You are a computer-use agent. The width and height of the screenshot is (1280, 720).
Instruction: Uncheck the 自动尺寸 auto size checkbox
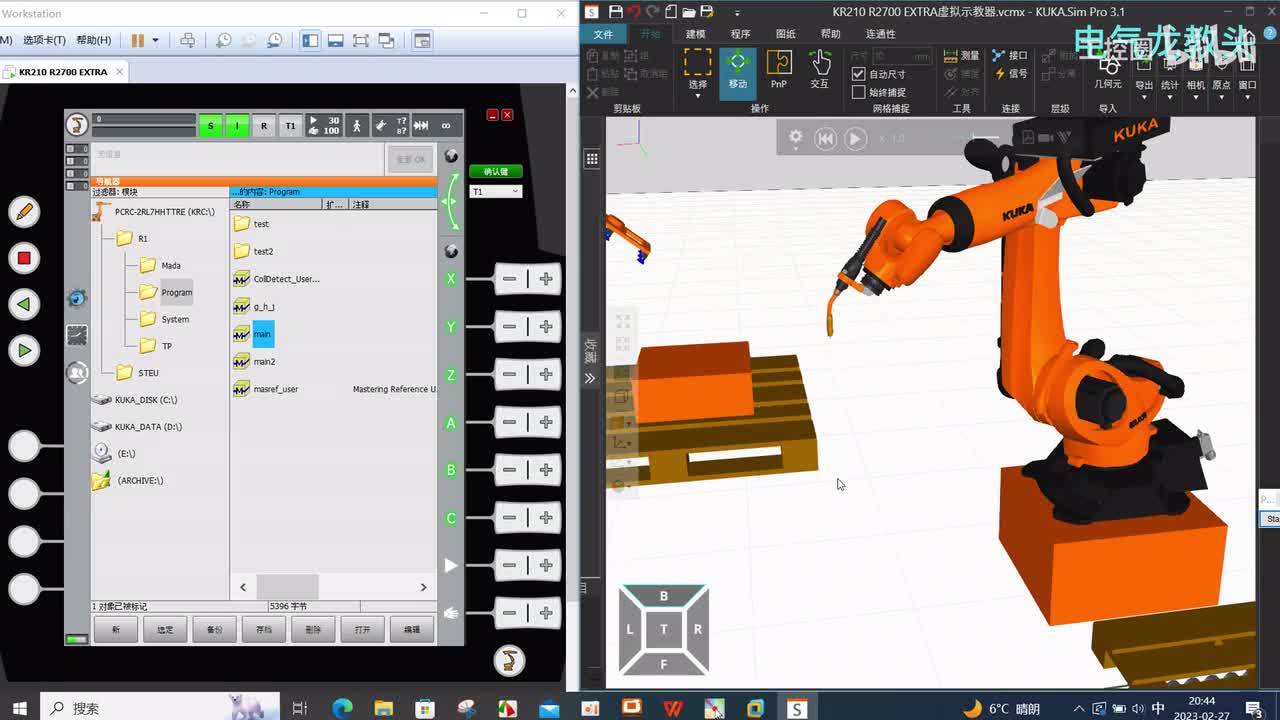(x=858, y=74)
